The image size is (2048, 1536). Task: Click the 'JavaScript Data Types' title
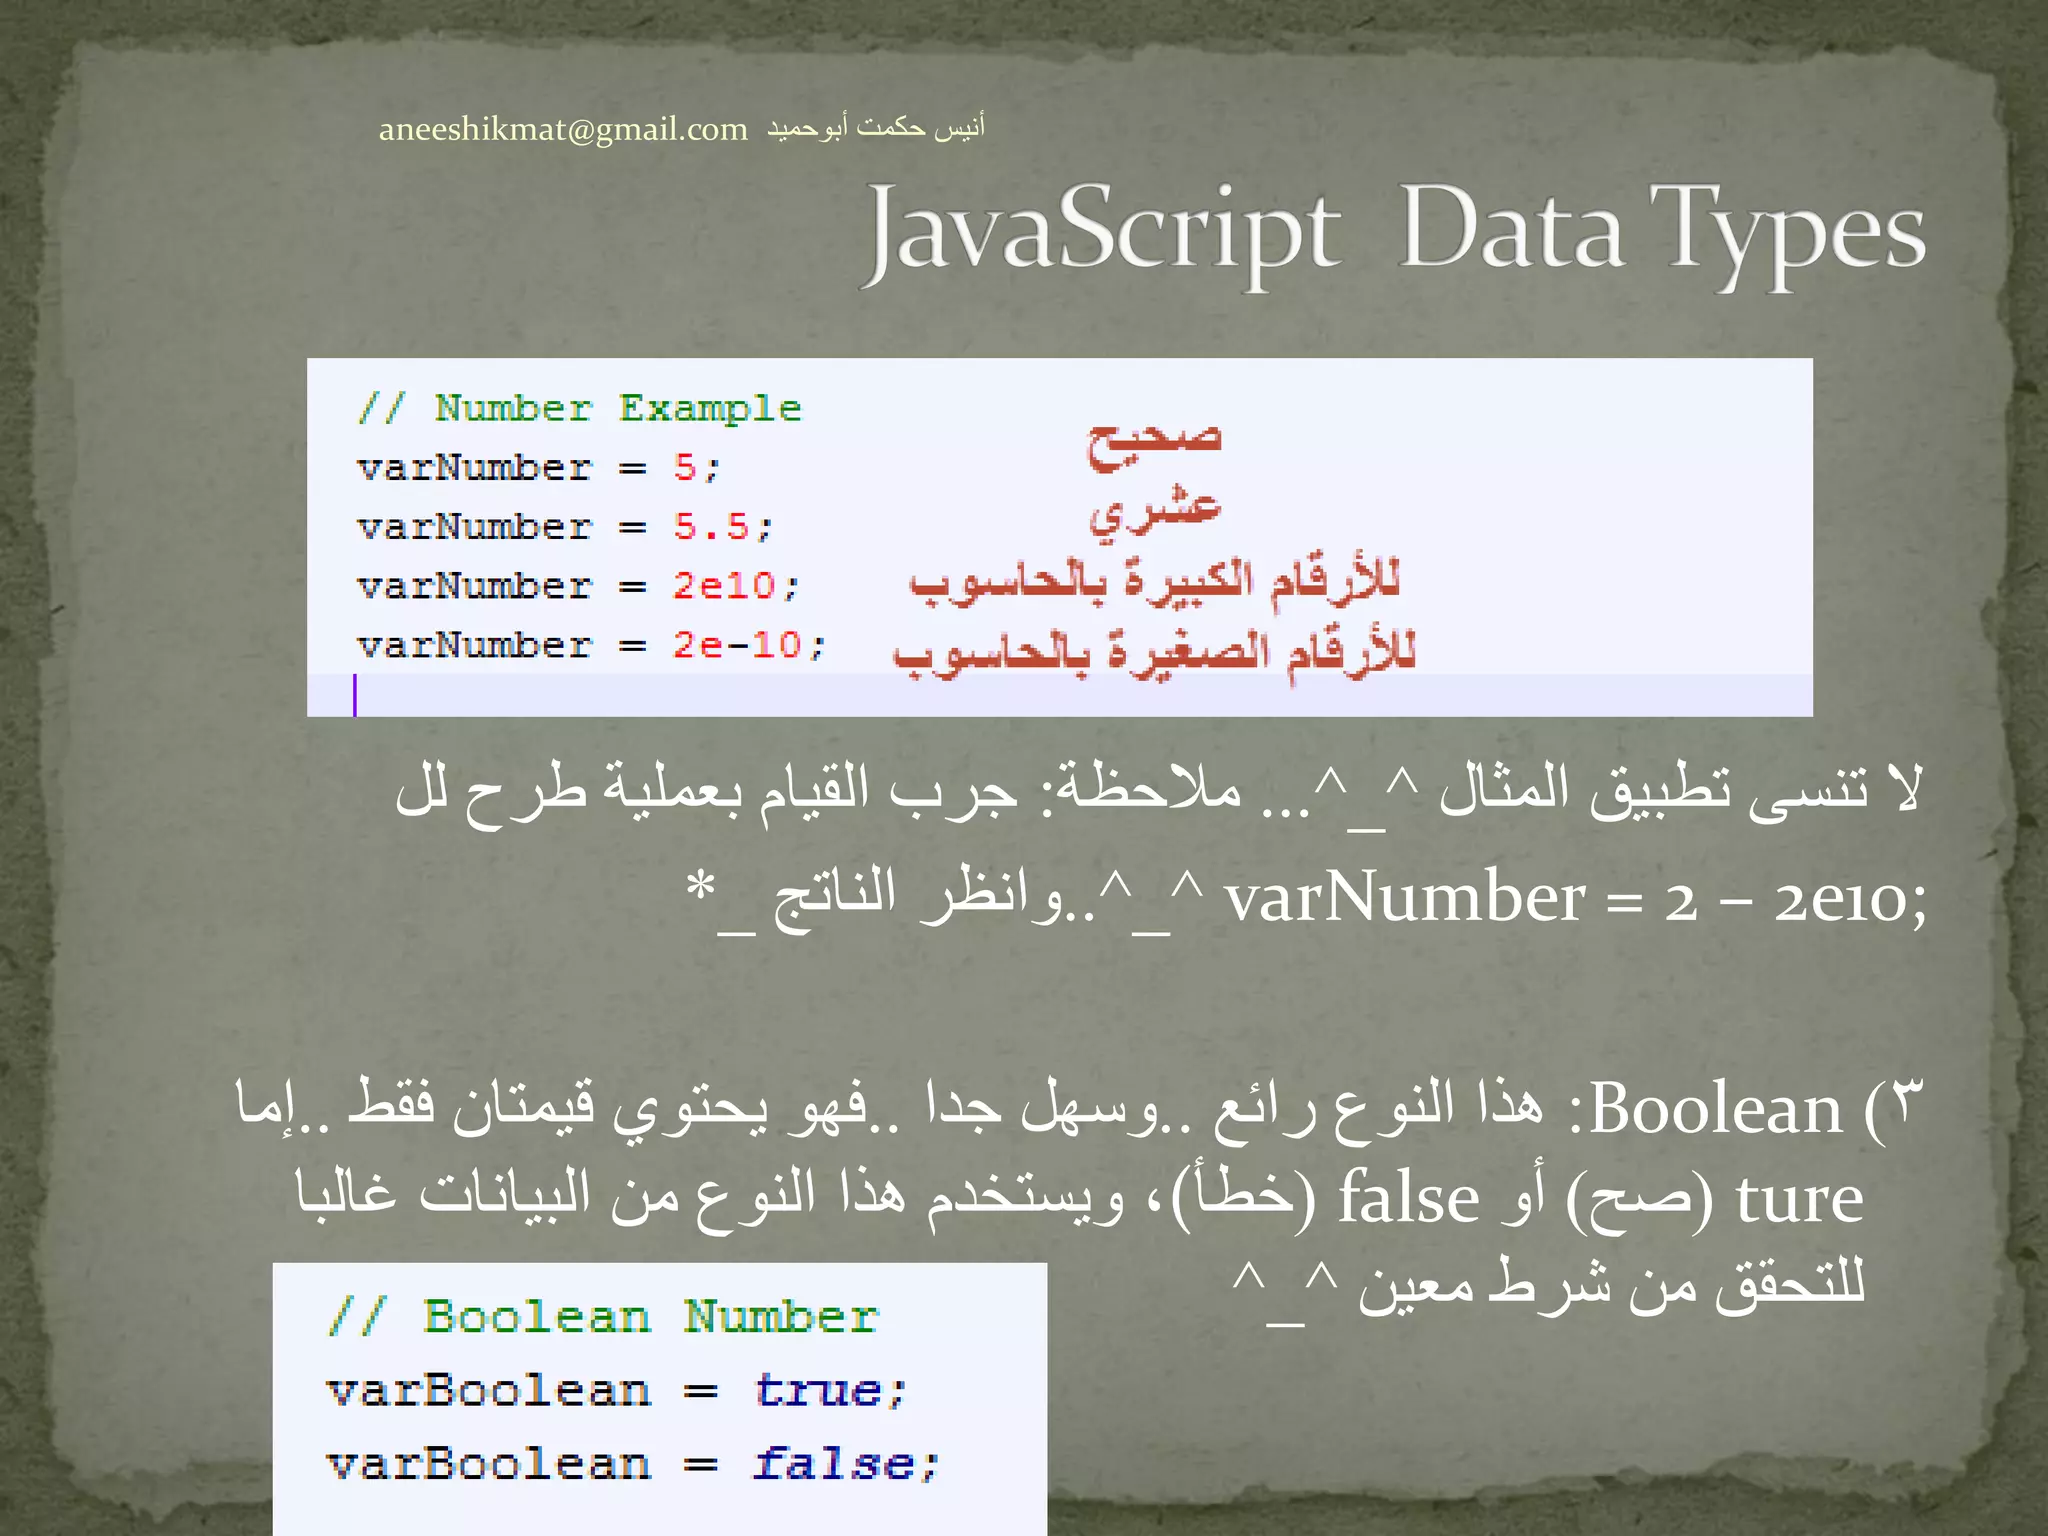[x=1394, y=234]
